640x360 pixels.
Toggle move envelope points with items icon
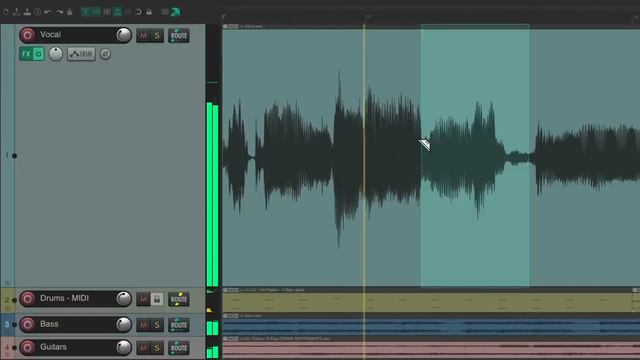point(118,12)
